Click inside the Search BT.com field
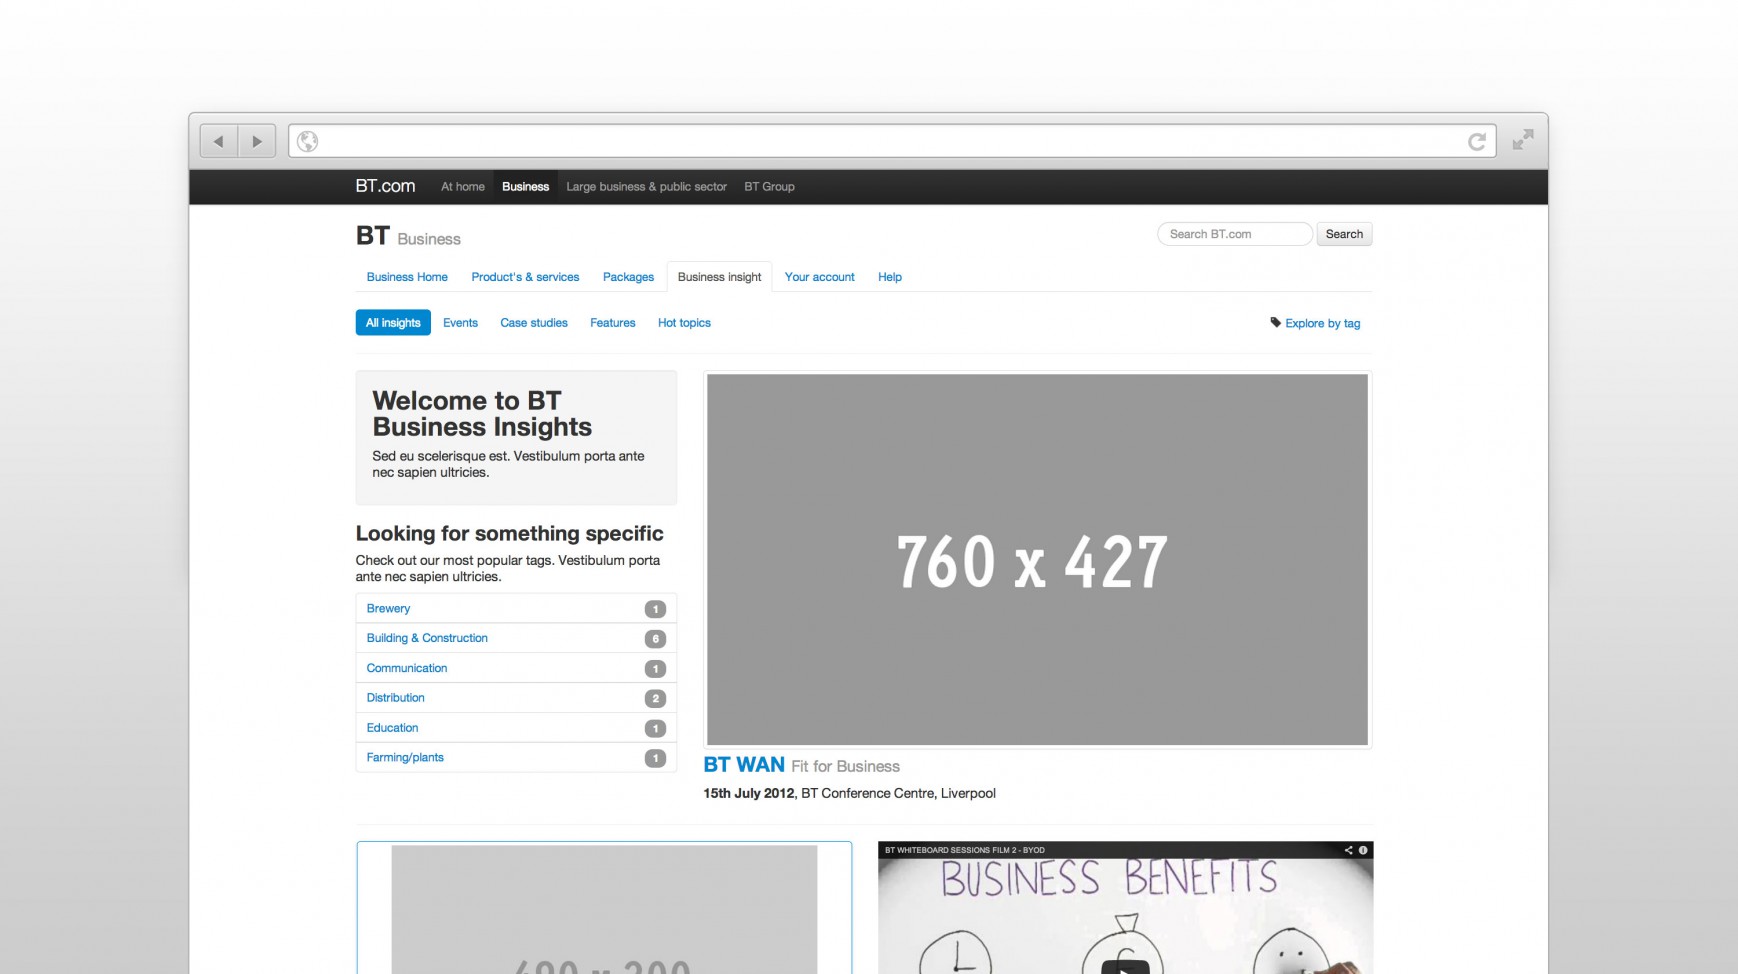Image resolution: width=1738 pixels, height=974 pixels. 1234,233
